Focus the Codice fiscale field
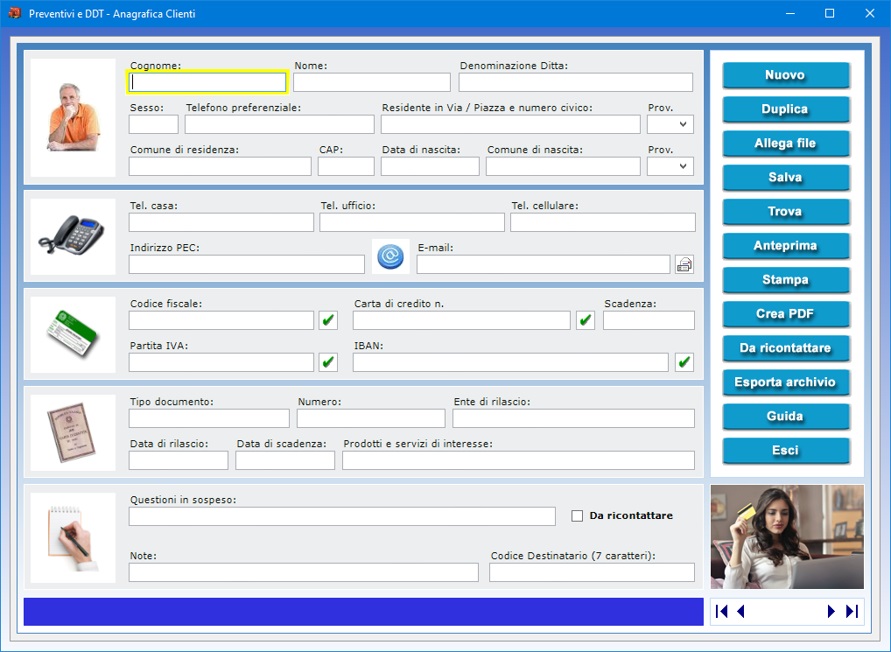This screenshot has height=652, width=891. pos(221,321)
